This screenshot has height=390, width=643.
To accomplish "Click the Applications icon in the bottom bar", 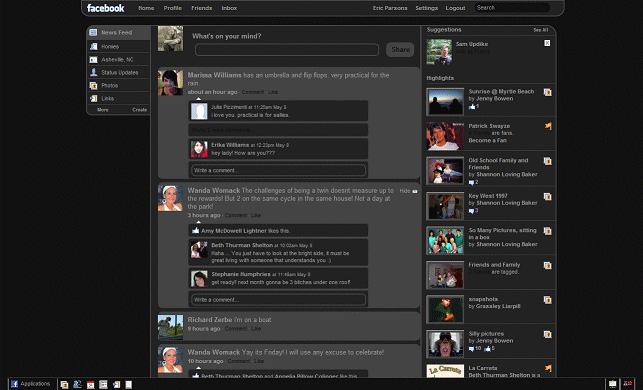I will click(14, 384).
